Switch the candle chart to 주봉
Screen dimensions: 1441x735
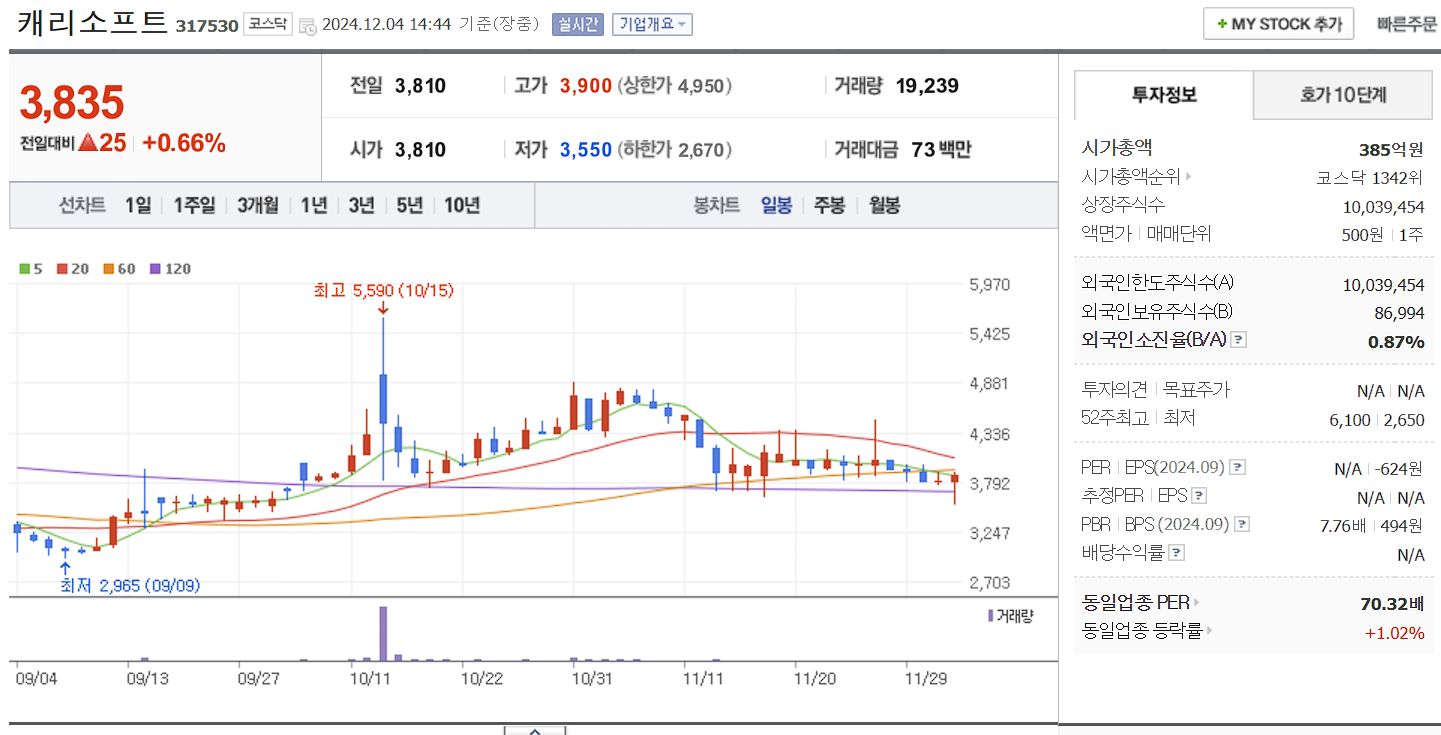tap(829, 204)
